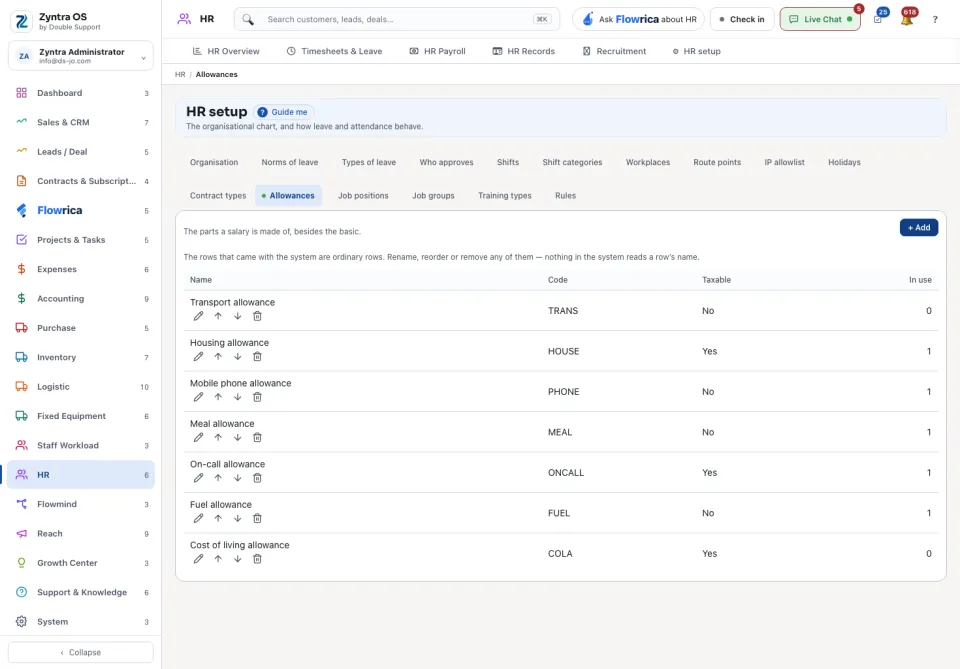This screenshot has height=669, width=960.
Task: Click the Check in button
Action: pos(742,19)
